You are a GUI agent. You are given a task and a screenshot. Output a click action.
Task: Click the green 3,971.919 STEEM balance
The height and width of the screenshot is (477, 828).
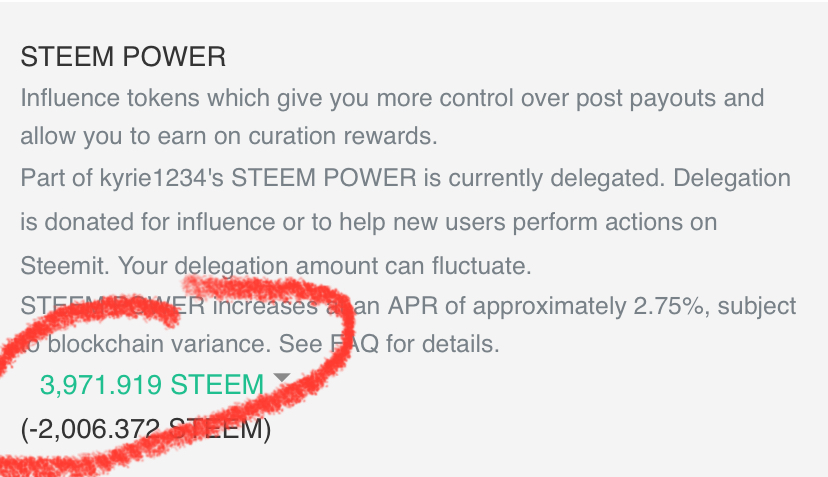(152, 385)
